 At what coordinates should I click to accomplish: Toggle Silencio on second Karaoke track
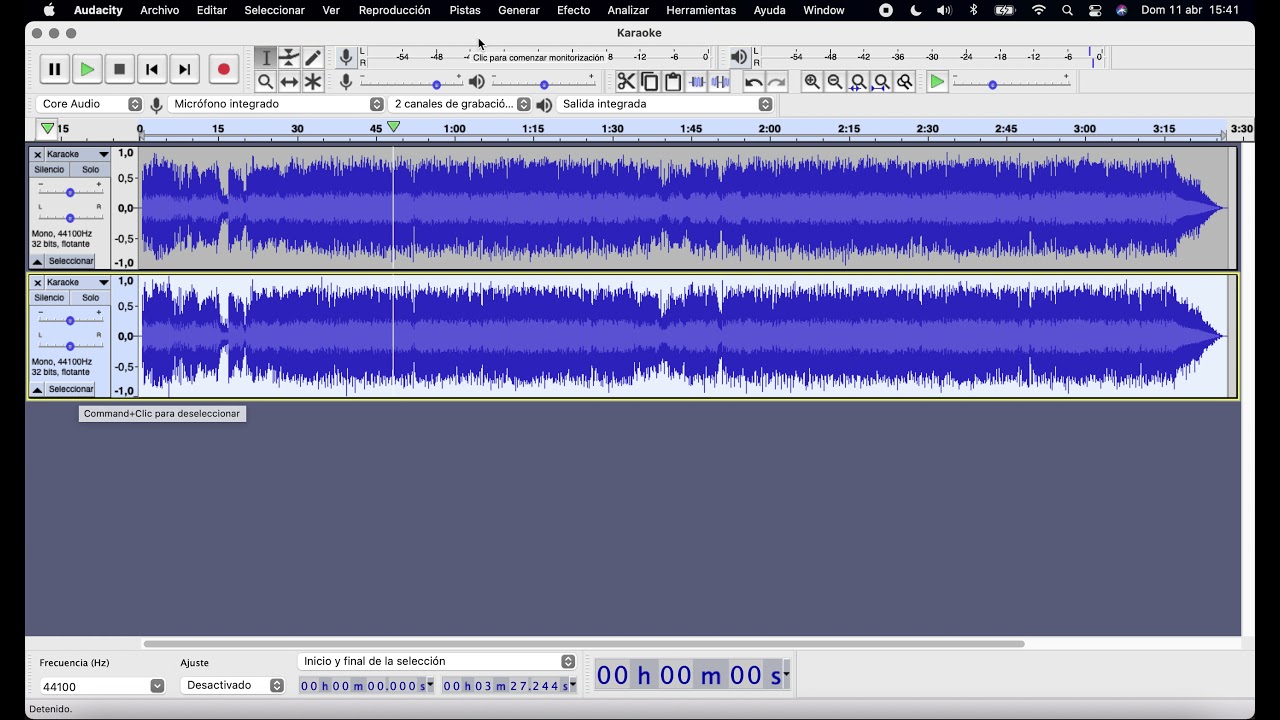49,298
